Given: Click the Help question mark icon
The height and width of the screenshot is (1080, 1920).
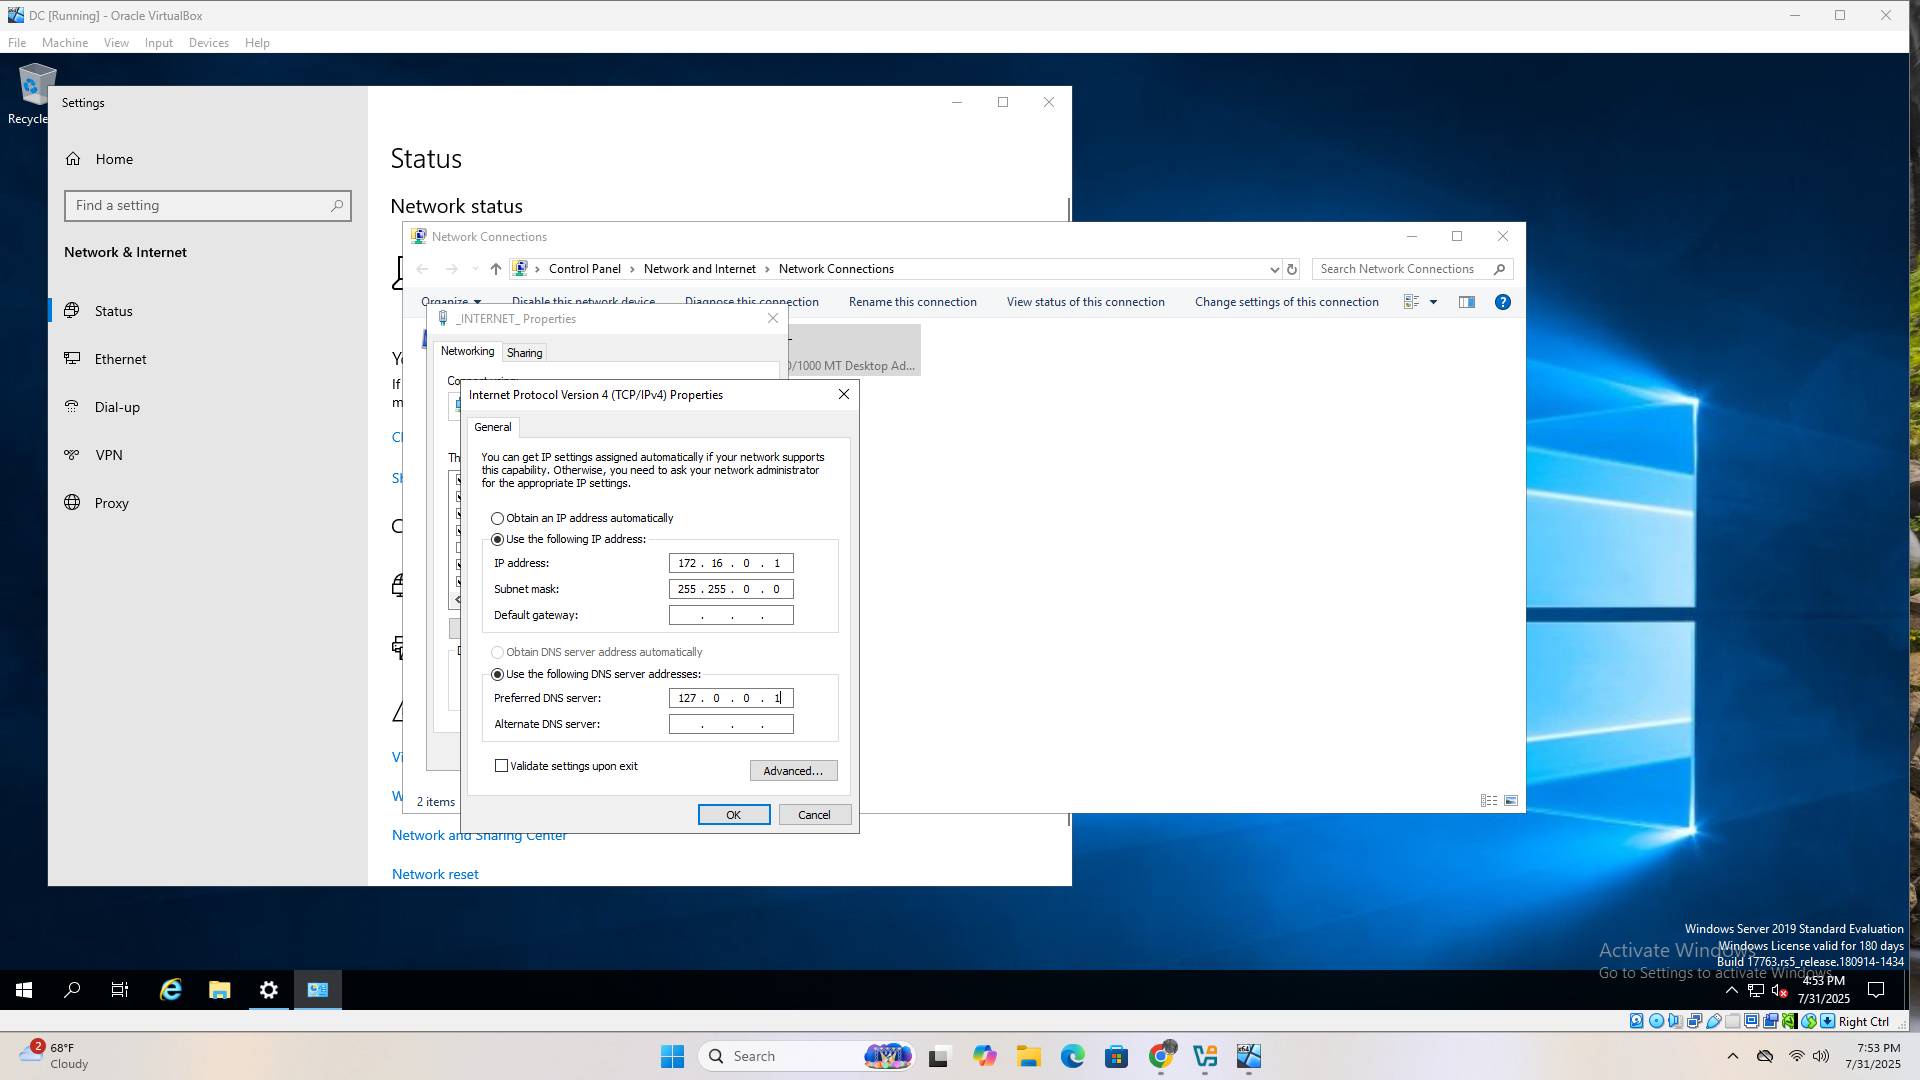Looking at the screenshot, I should (1502, 302).
